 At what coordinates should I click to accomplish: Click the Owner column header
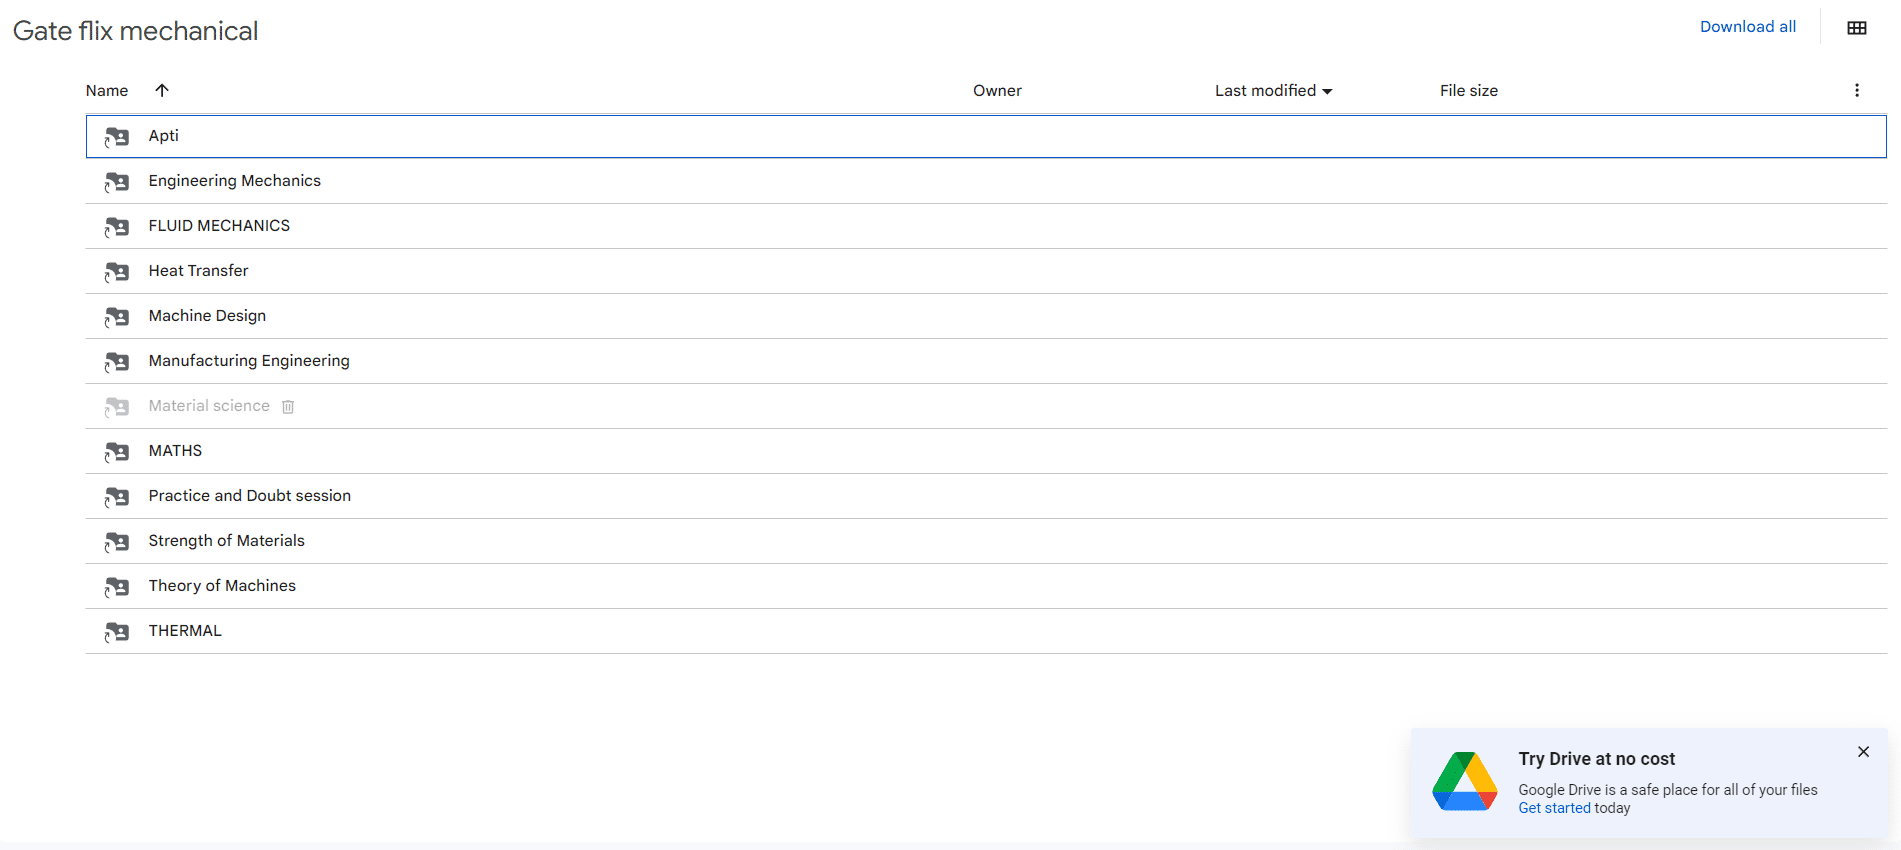(x=997, y=91)
